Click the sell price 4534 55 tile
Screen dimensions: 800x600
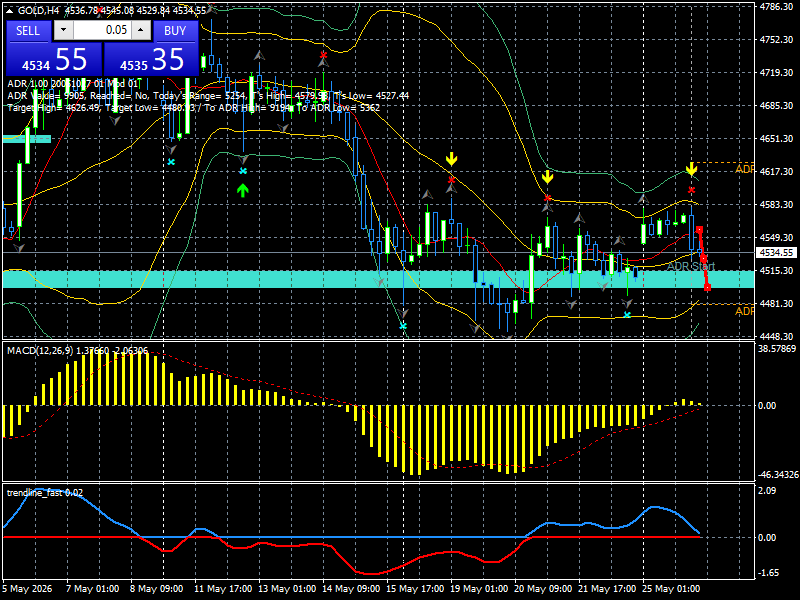[54, 59]
